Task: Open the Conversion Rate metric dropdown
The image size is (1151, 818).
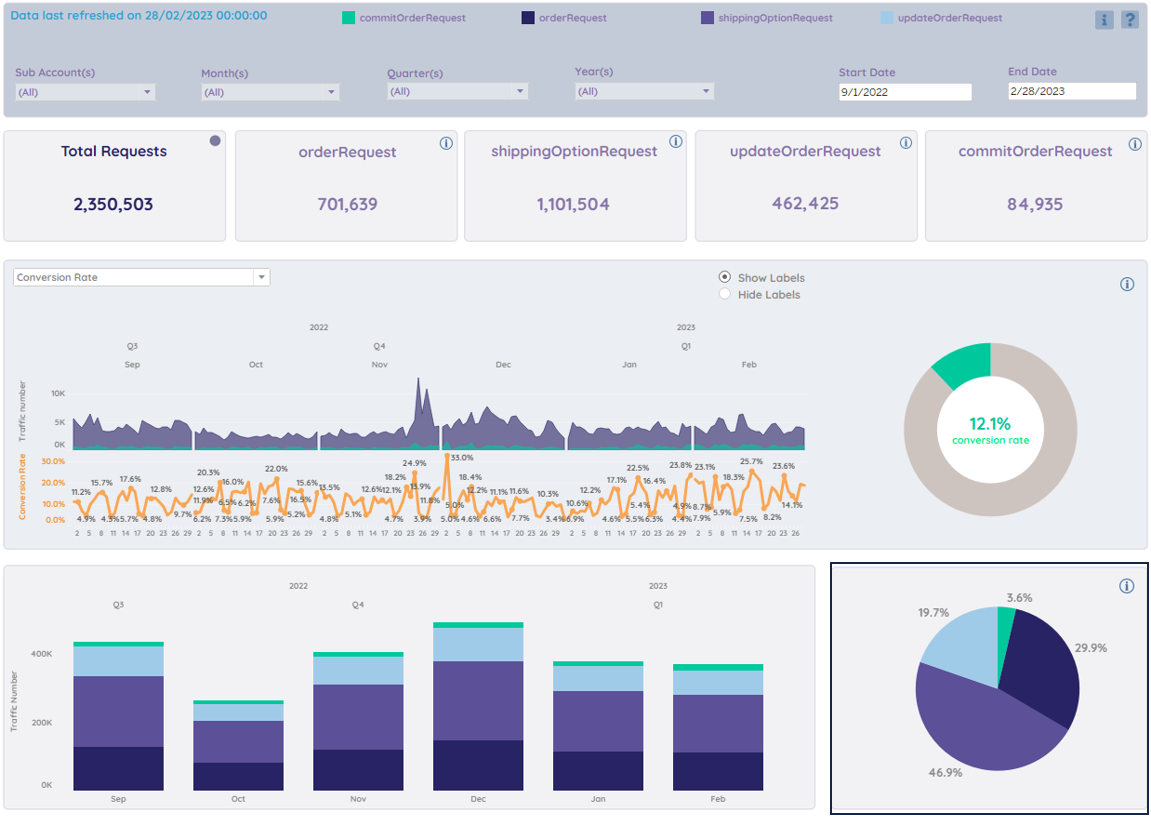Action: click(x=142, y=278)
